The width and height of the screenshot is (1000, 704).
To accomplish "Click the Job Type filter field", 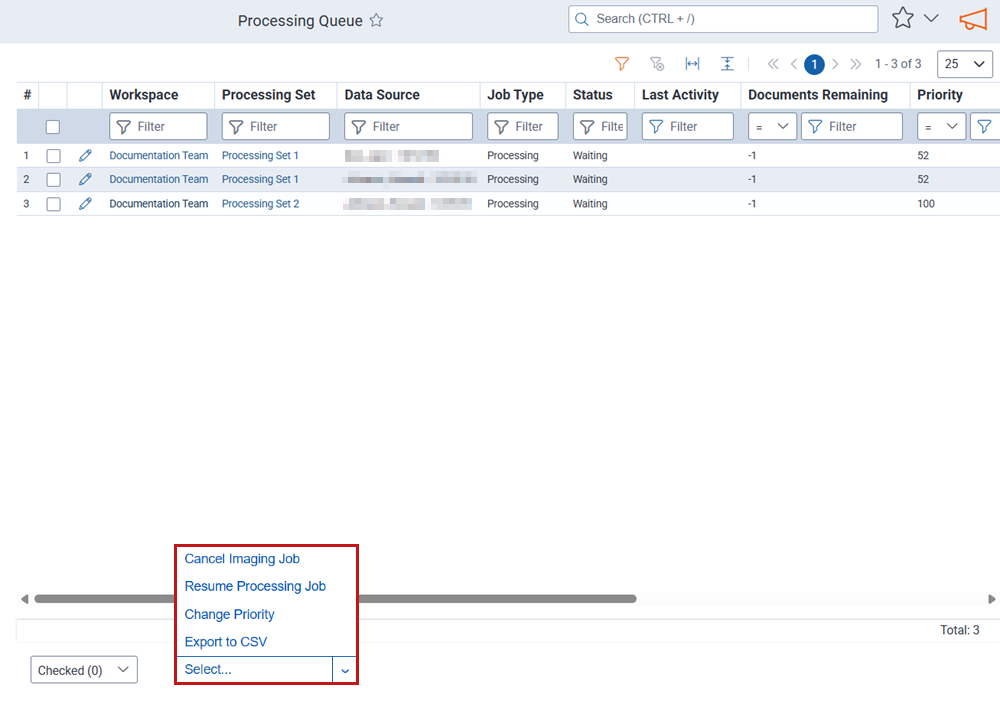I will pyautogui.click(x=523, y=126).
